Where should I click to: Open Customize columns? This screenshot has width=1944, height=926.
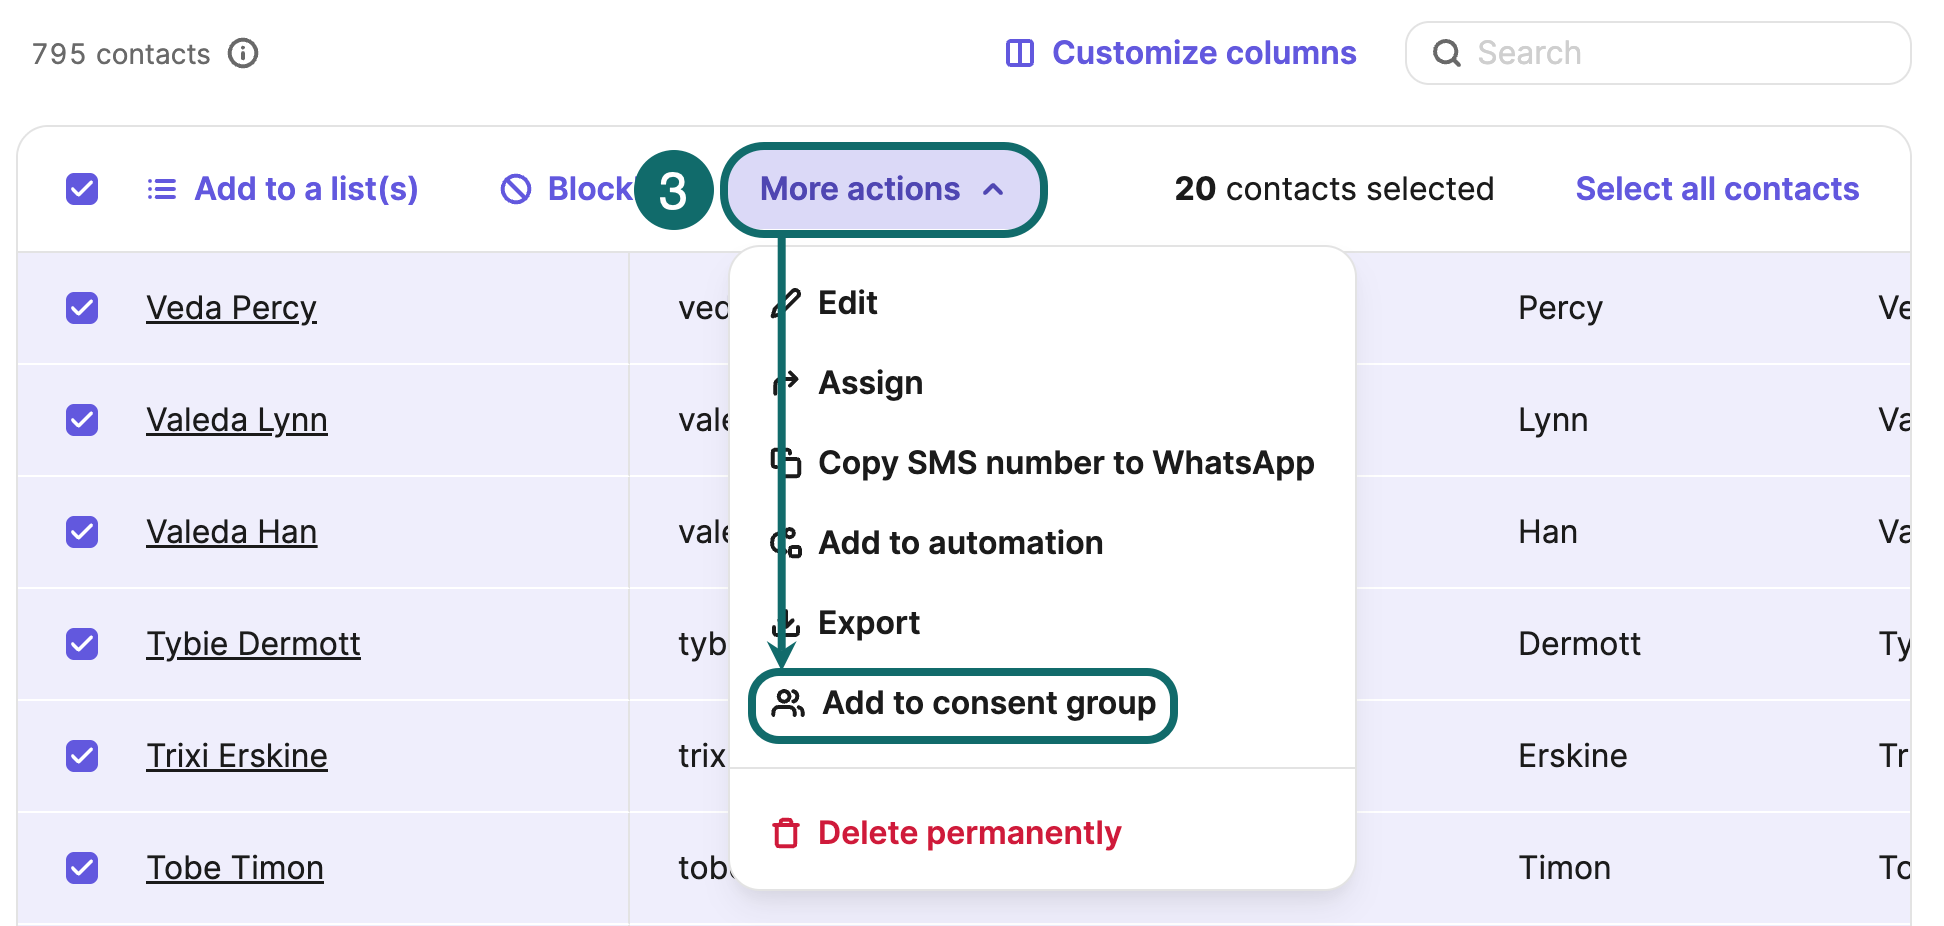point(1181,53)
